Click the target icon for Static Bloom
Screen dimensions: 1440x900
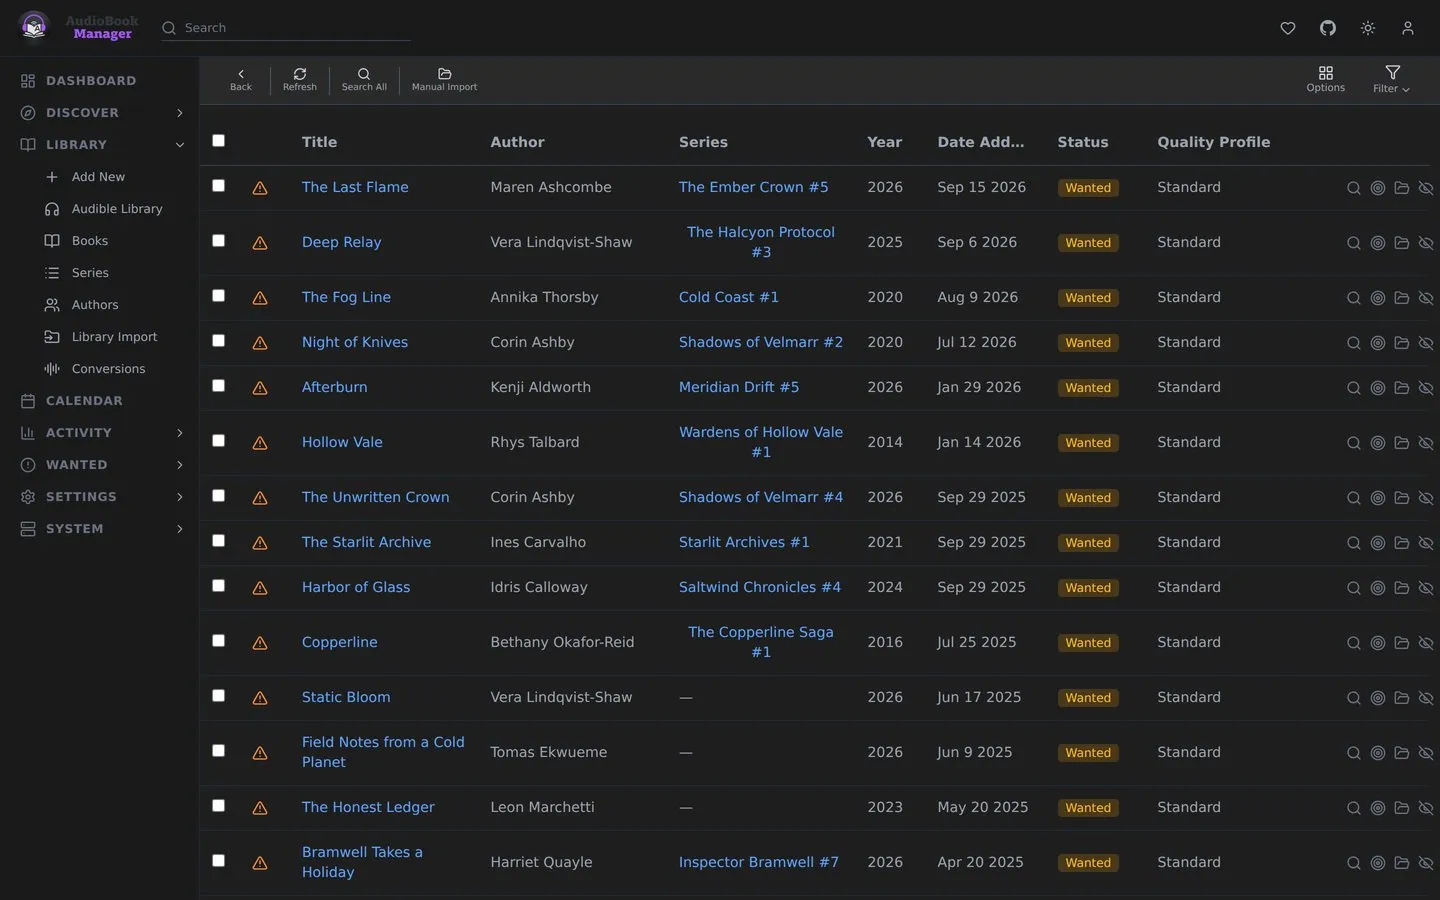coord(1378,698)
